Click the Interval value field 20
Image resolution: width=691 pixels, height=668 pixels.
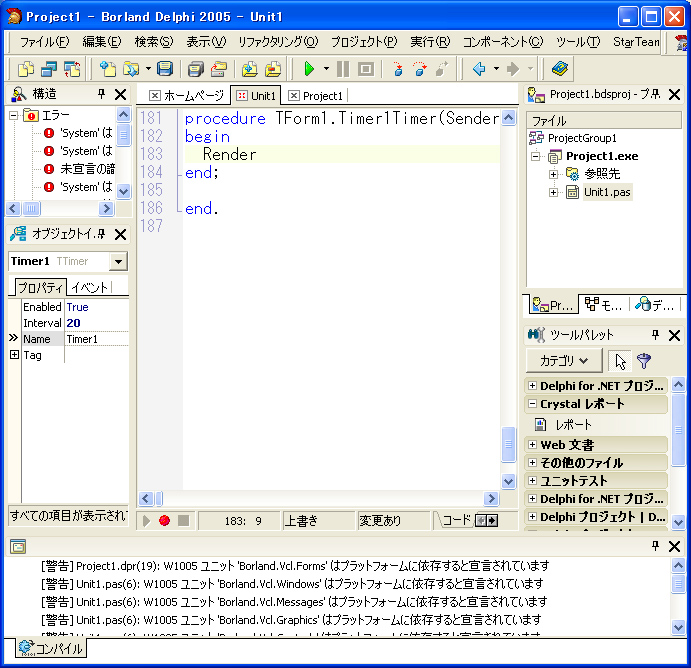point(97,323)
